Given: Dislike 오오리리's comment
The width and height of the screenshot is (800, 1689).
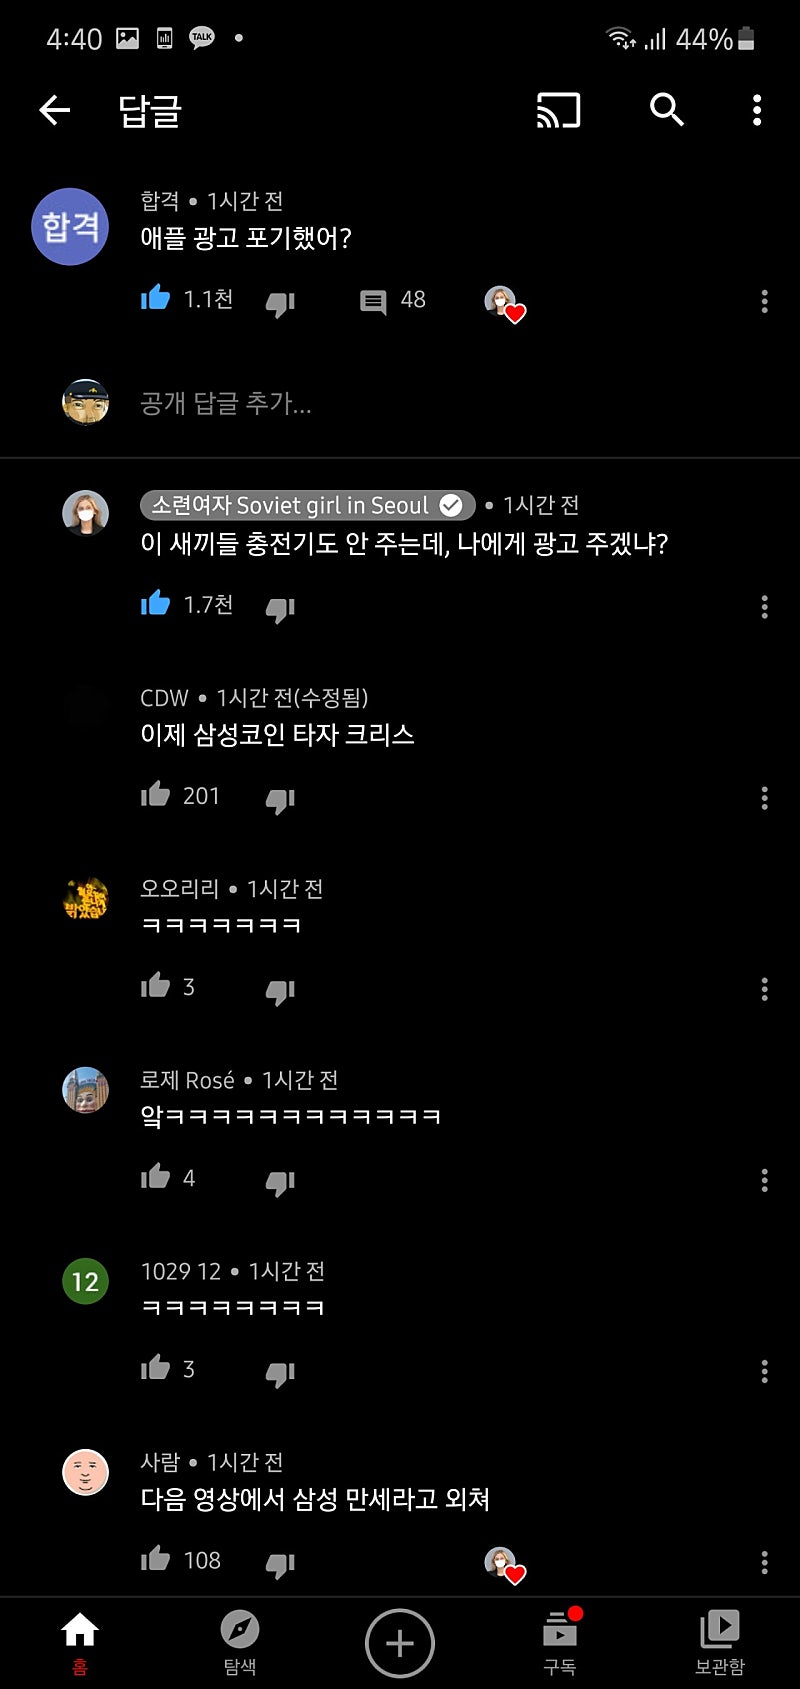Looking at the screenshot, I should click(280, 991).
